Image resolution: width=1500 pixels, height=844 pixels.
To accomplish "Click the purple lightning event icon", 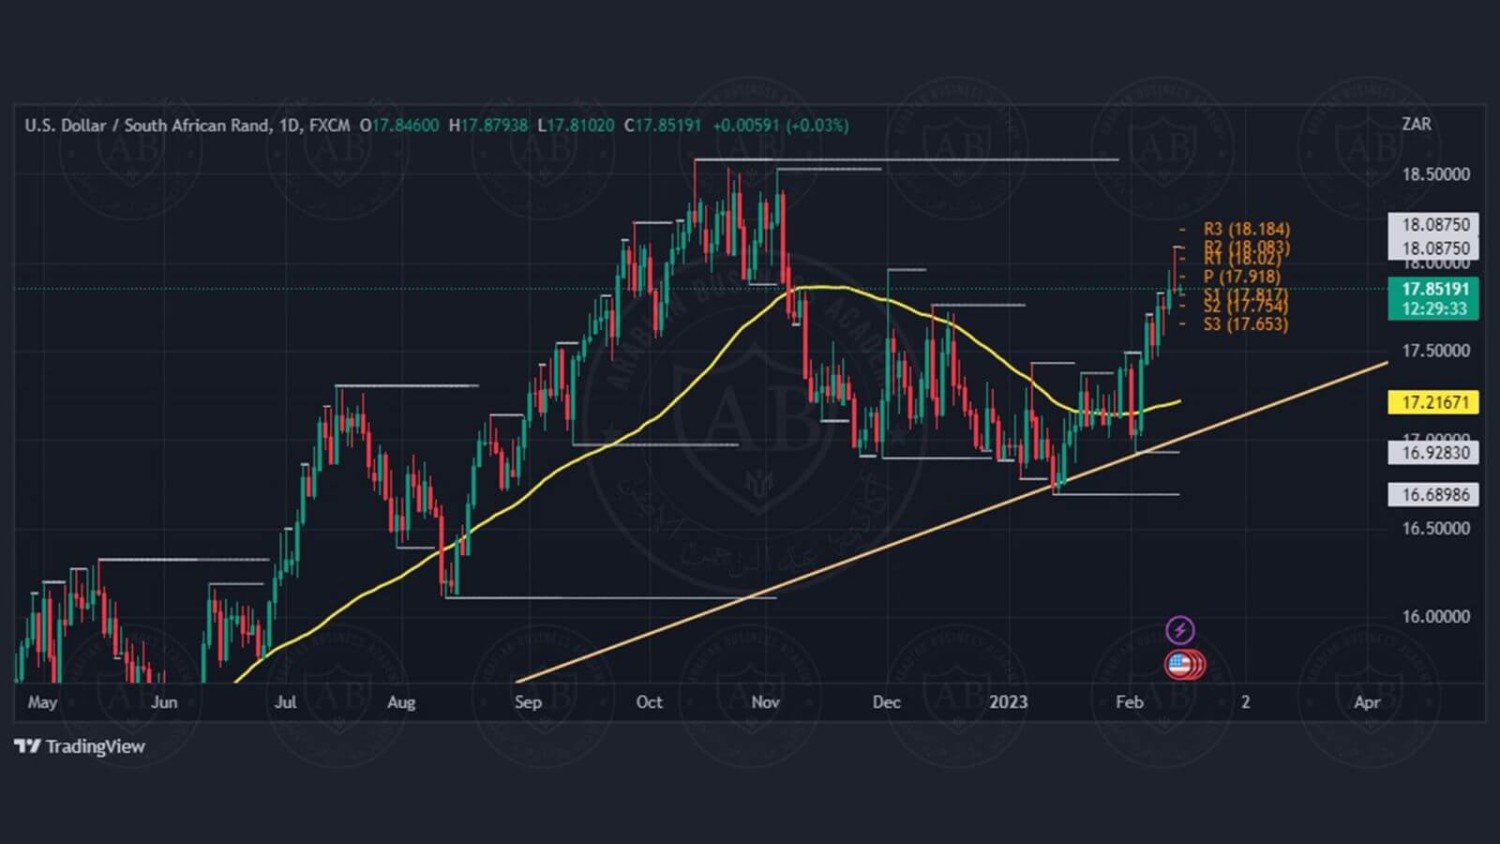I will [1180, 630].
